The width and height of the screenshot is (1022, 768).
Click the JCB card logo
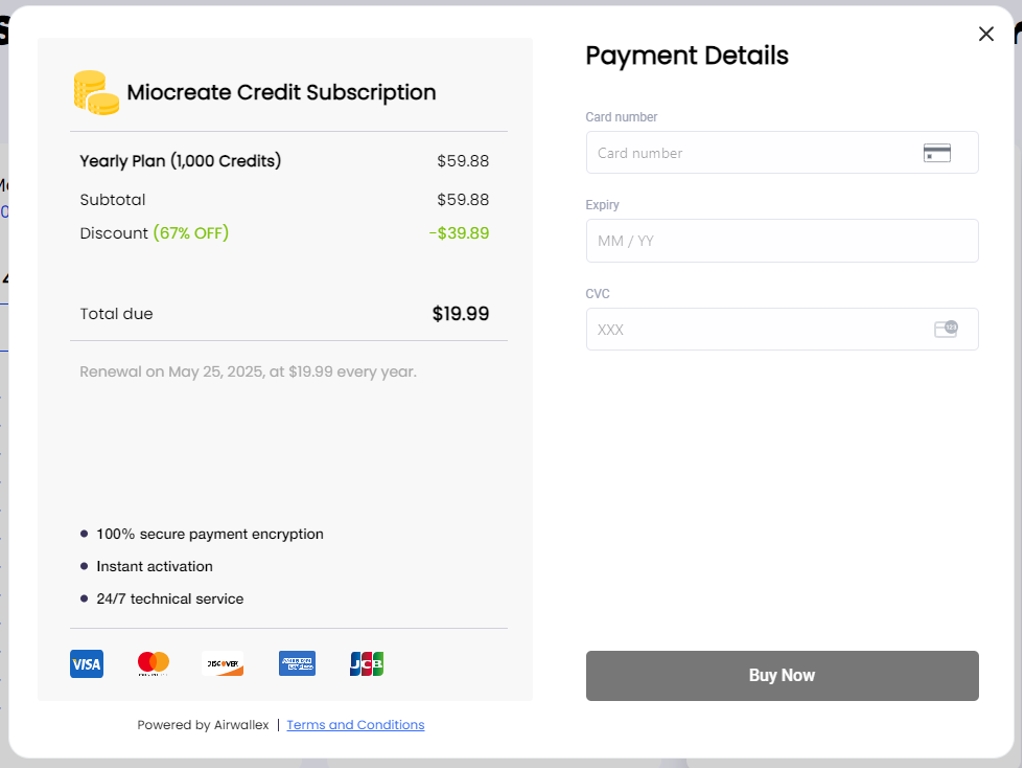click(x=366, y=664)
